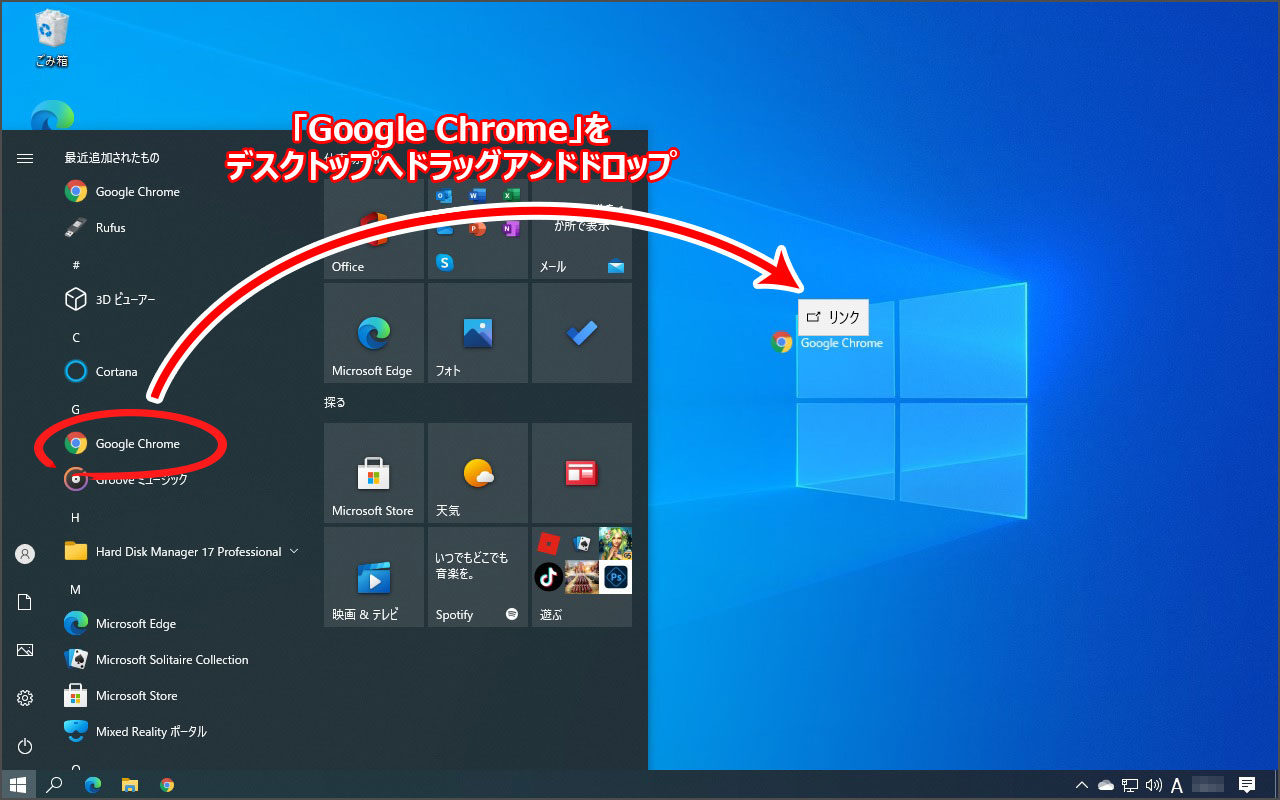Launch Skype from its small tile
Image resolution: width=1280 pixels, height=800 pixels.
point(444,262)
